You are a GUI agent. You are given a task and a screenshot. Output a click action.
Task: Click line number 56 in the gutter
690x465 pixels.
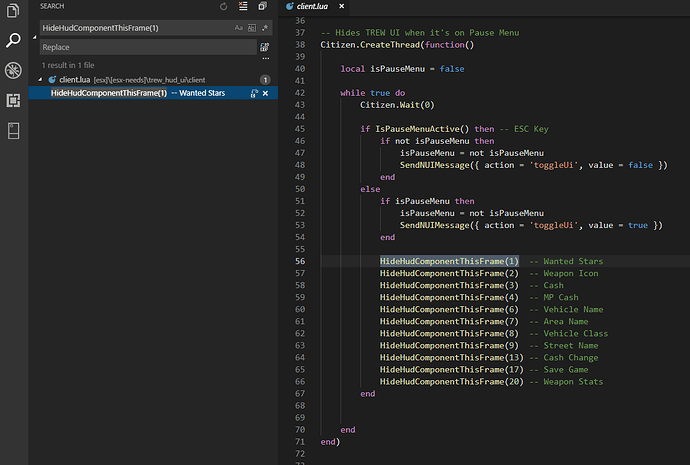click(300, 261)
